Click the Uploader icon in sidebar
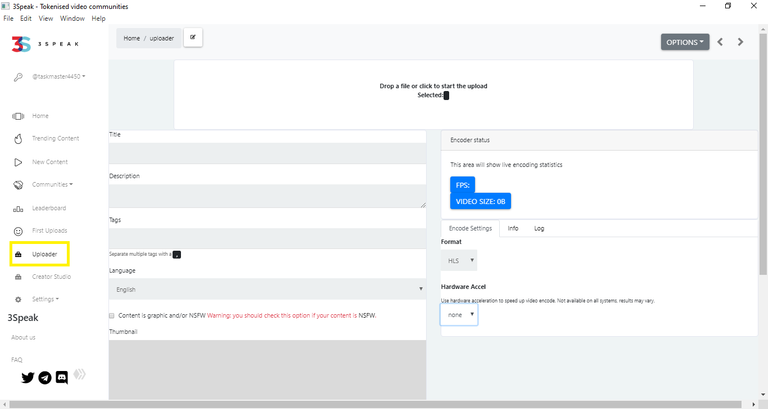 tap(18, 254)
